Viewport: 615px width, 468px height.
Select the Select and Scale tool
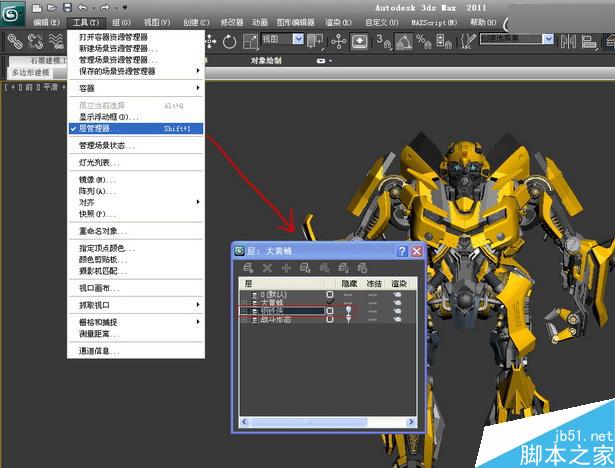(x=250, y=42)
